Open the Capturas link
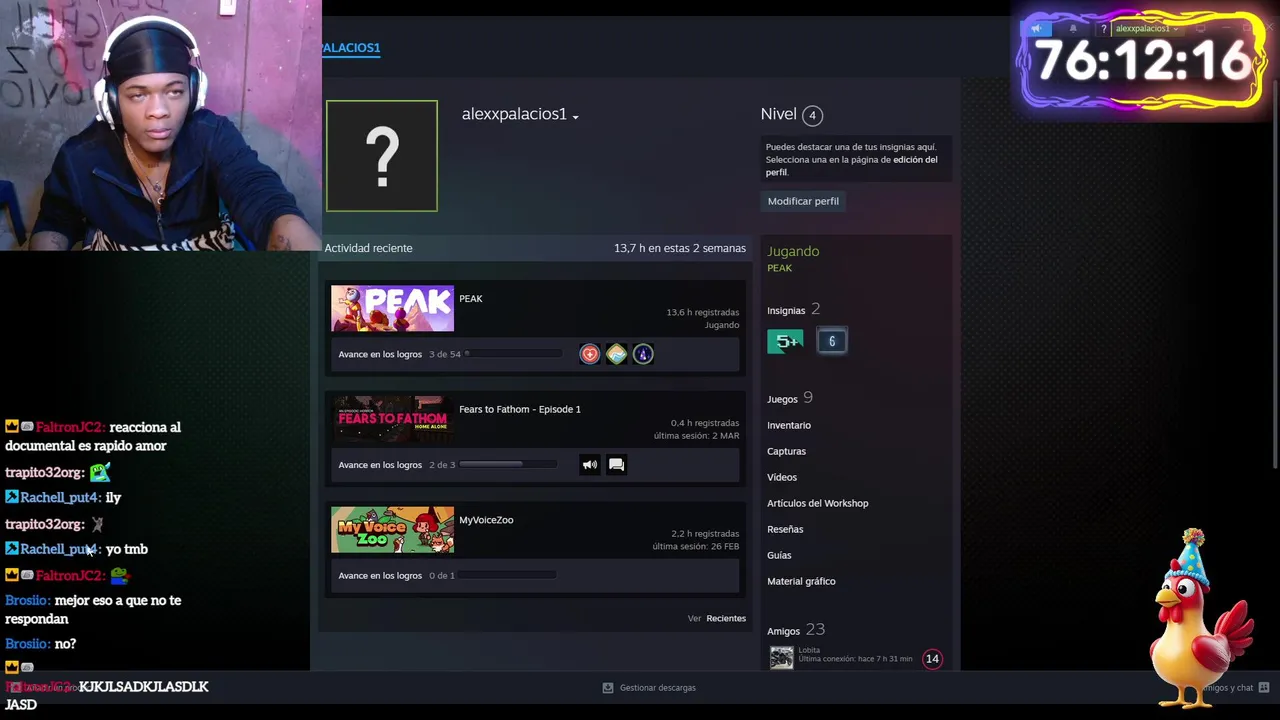Screen dimensions: 1280x720 click(786, 451)
